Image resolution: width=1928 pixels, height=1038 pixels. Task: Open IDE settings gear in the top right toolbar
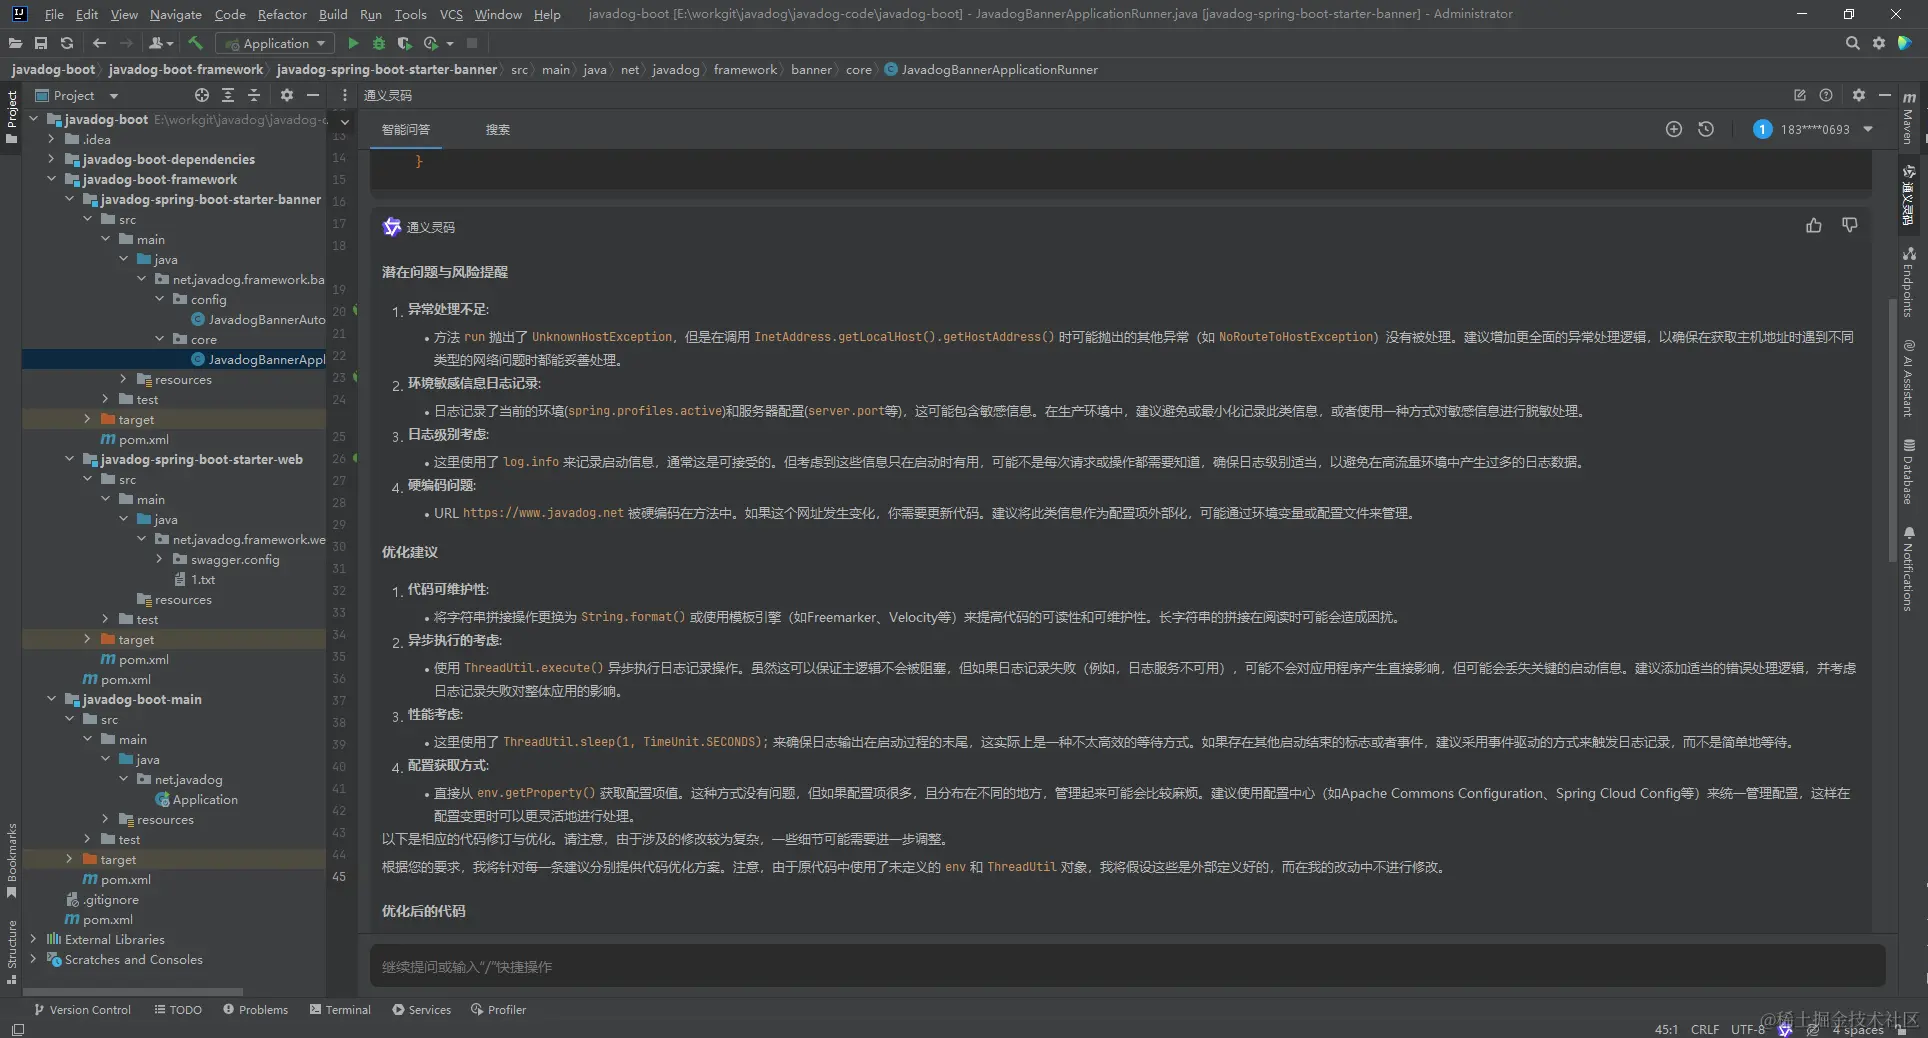click(x=1879, y=43)
